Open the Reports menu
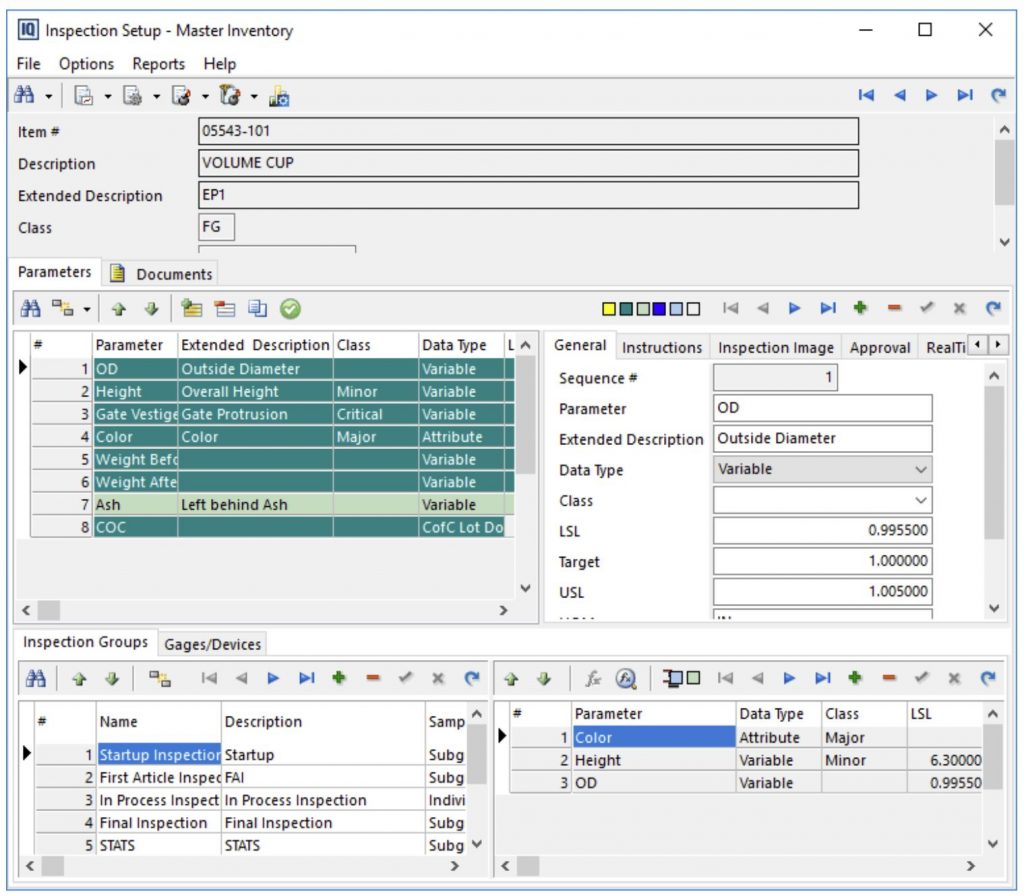The width and height of the screenshot is (1024, 896). 158,64
